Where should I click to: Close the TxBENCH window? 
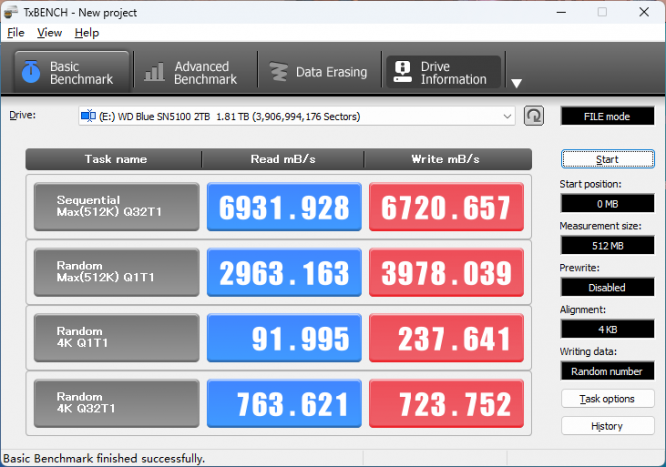pos(644,12)
